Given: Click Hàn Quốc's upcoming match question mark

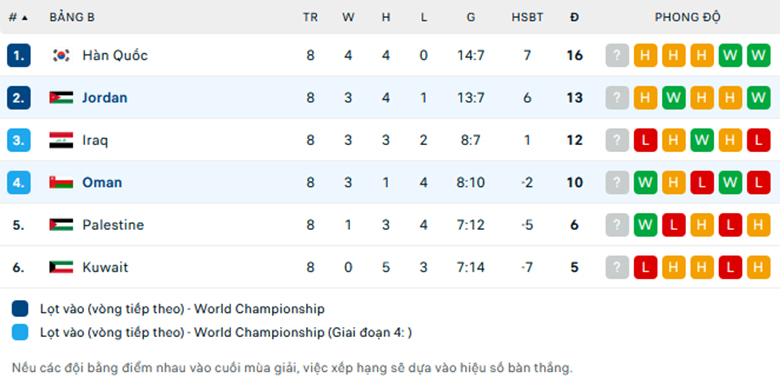Looking at the screenshot, I should pyautogui.click(x=617, y=55).
